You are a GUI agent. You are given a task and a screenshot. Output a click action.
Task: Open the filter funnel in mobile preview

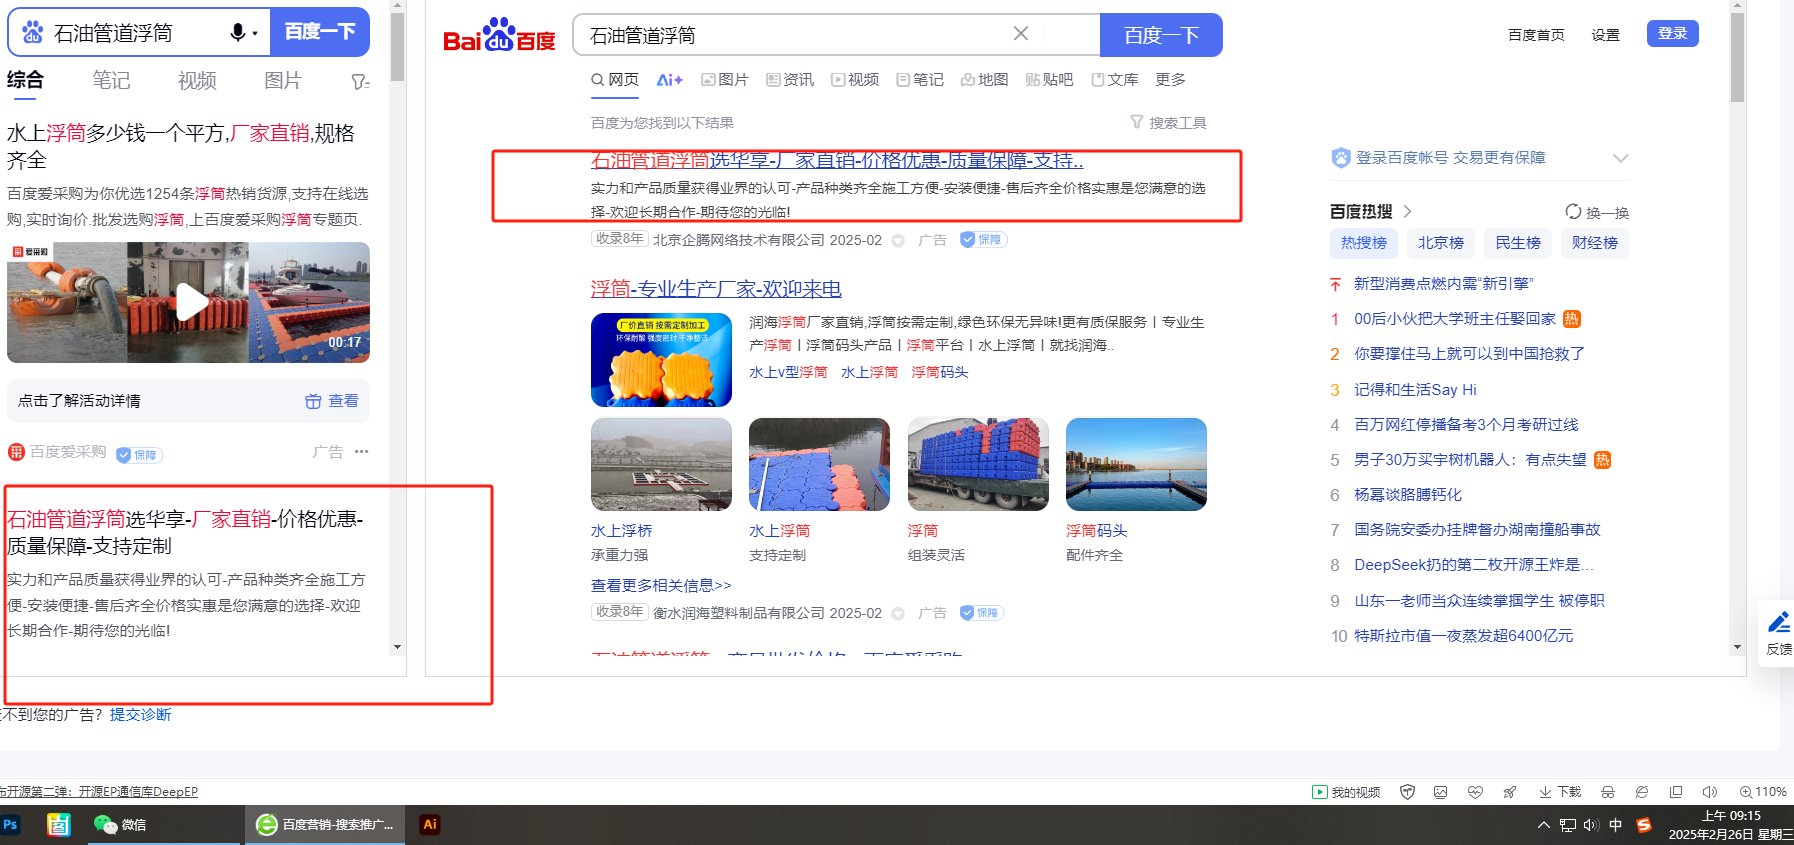(360, 81)
